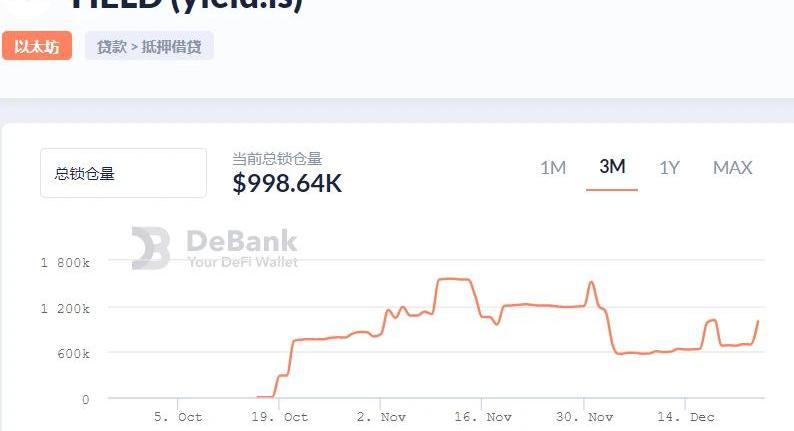794x431 pixels.
Task: Click the 600k y-axis label
Action: (71, 353)
